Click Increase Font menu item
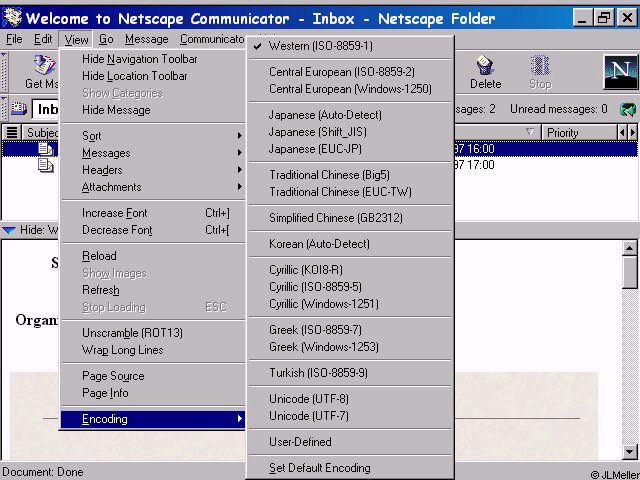Image resolution: width=640 pixels, height=480 pixels. [153, 213]
